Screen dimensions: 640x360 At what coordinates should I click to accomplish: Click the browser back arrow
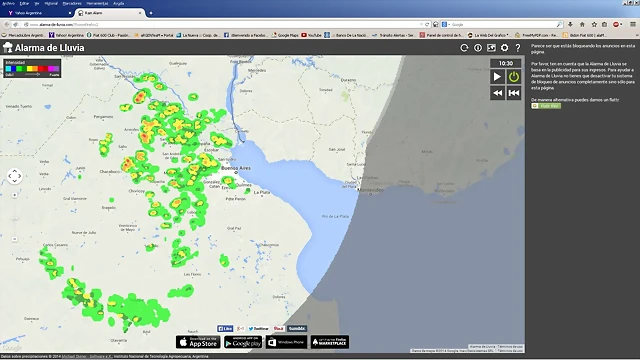point(7,24)
